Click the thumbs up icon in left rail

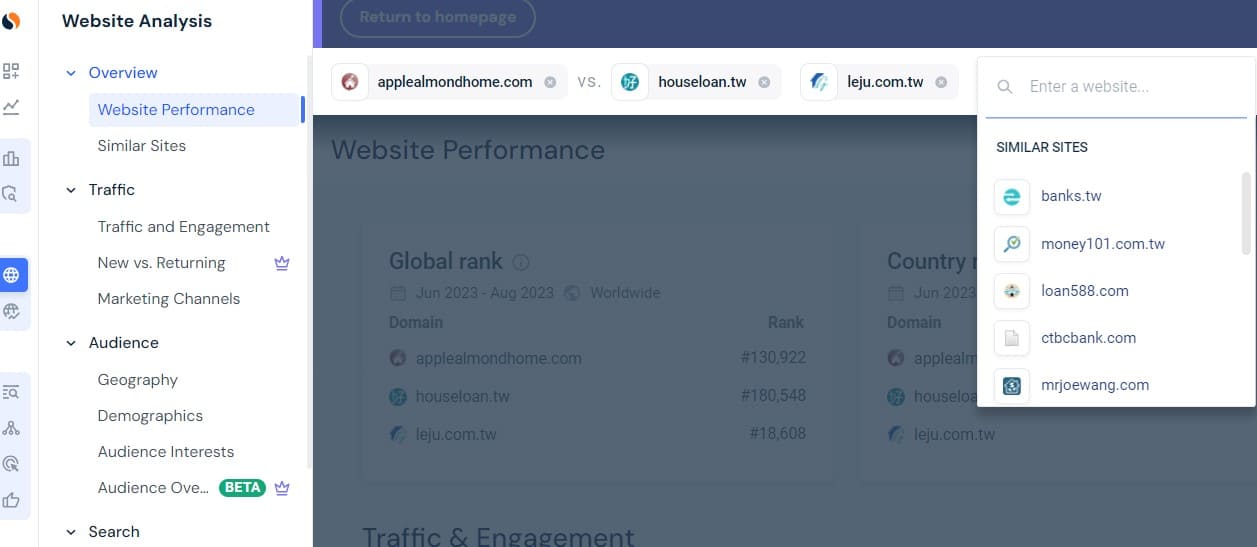tap(12, 500)
